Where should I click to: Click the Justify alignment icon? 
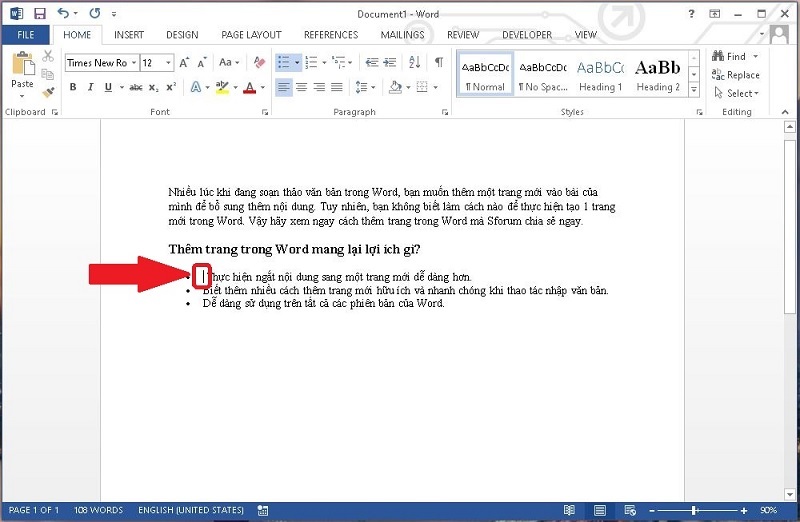(337, 87)
